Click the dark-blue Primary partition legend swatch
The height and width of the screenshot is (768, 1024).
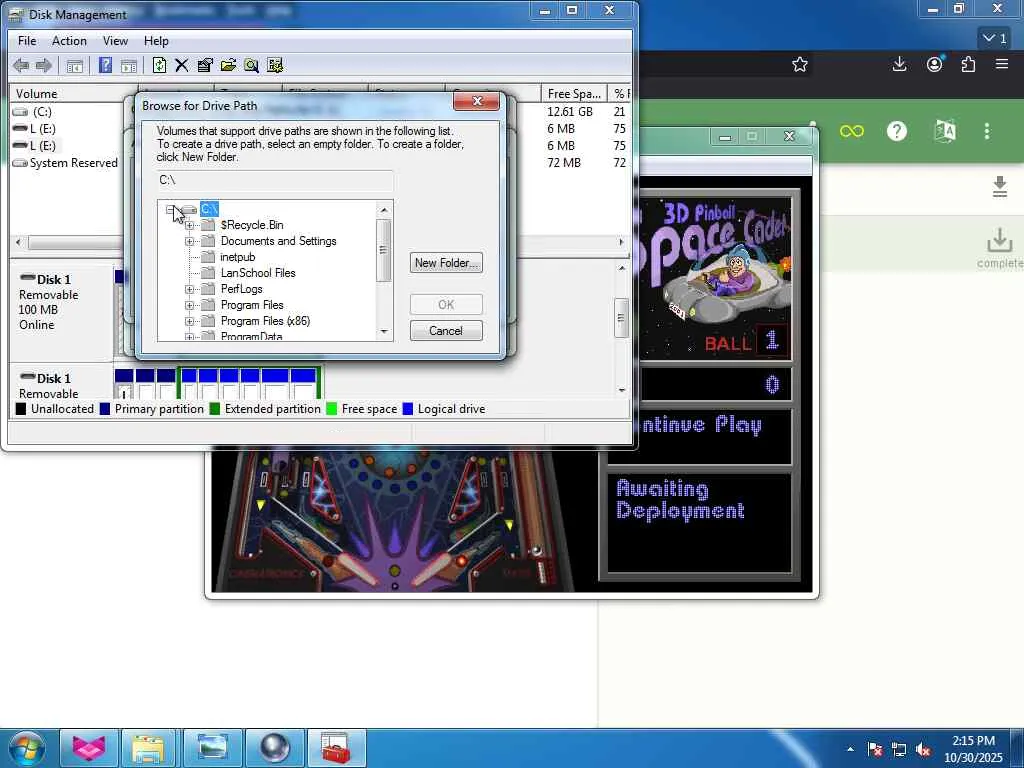pyautogui.click(x=104, y=409)
